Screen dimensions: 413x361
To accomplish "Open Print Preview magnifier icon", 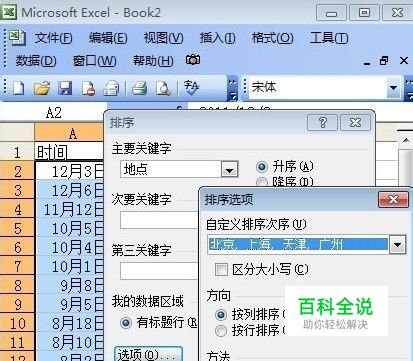I will (x=163, y=89).
